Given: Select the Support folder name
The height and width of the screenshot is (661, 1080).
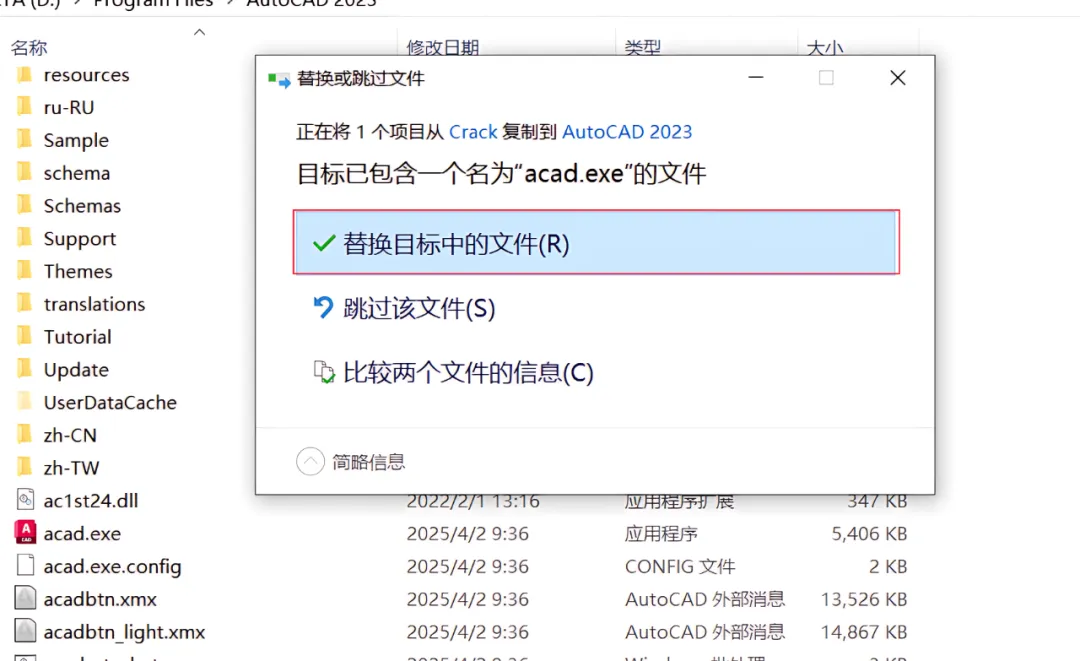Looking at the screenshot, I should coord(80,239).
